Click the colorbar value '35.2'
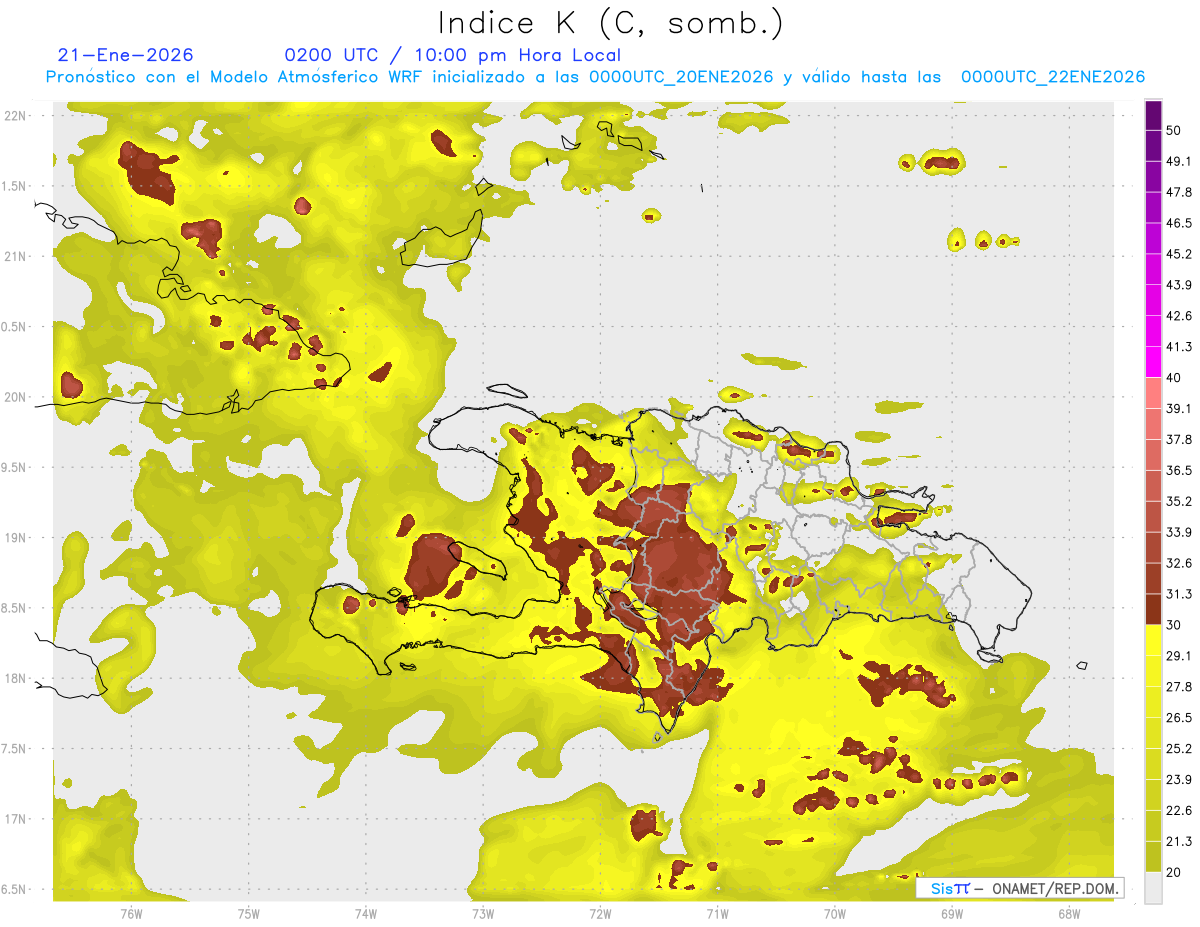The height and width of the screenshot is (927, 1200). 1179,501
